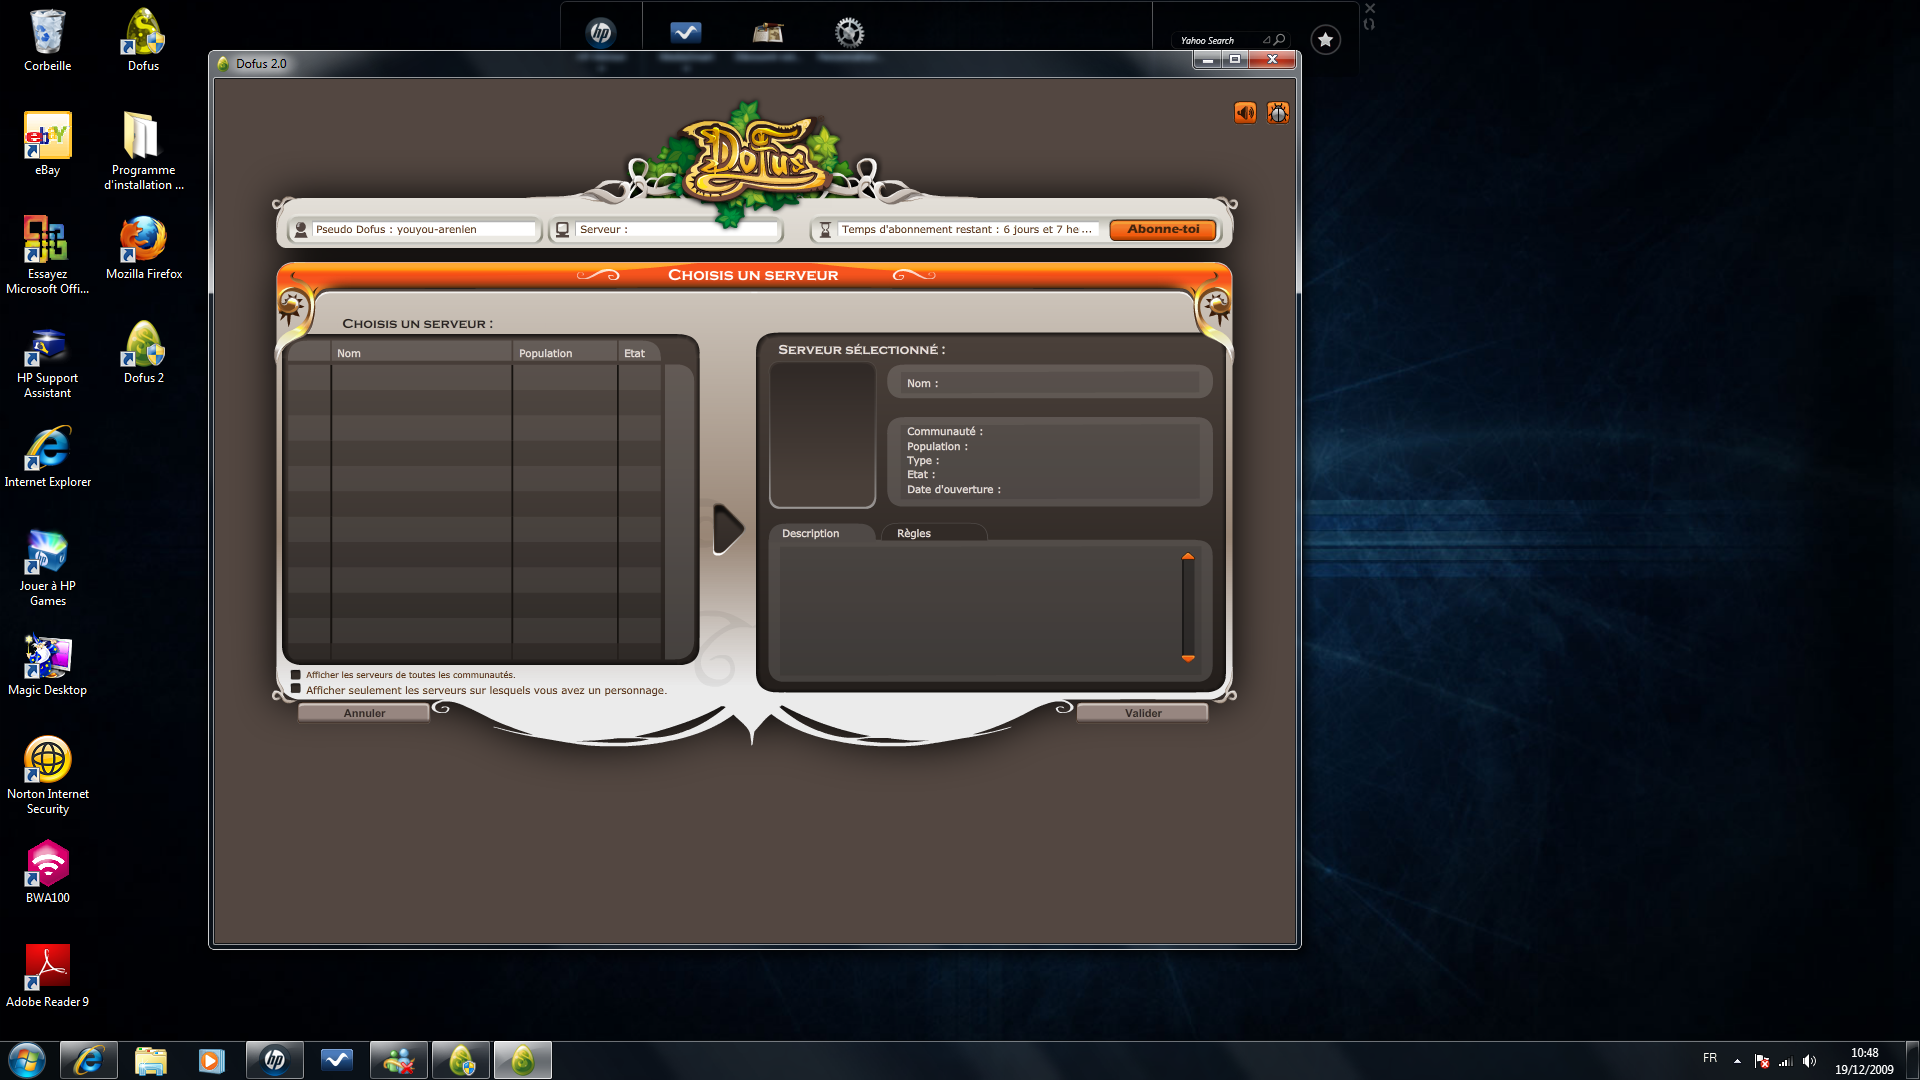Mute the Dofus game sound
This screenshot has width=1920, height=1080.
pos(1245,113)
